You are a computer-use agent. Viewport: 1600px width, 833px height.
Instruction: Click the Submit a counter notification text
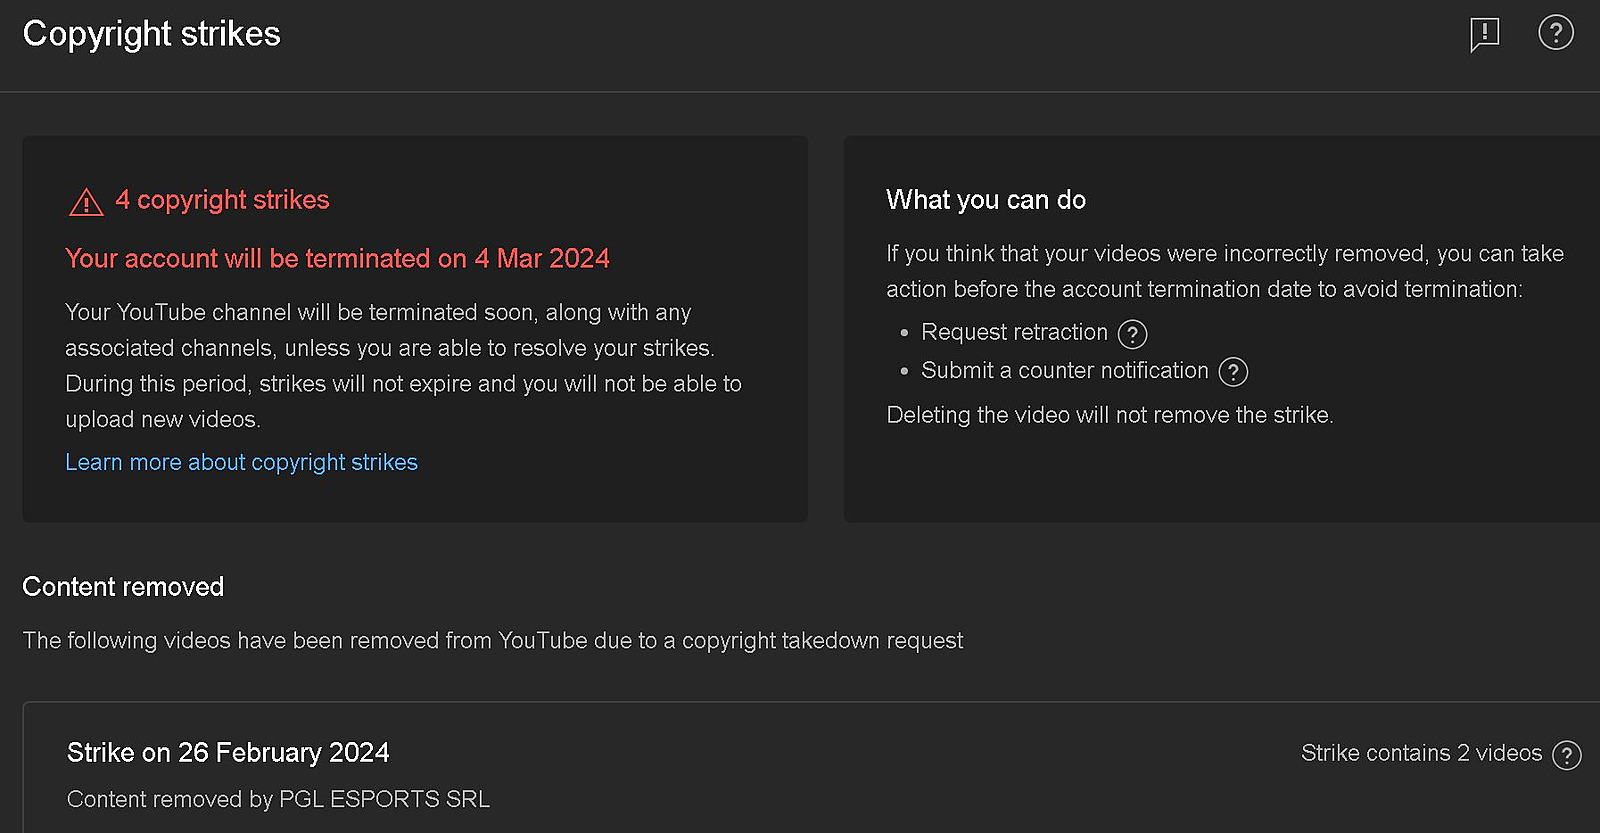(x=1065, y=370)
